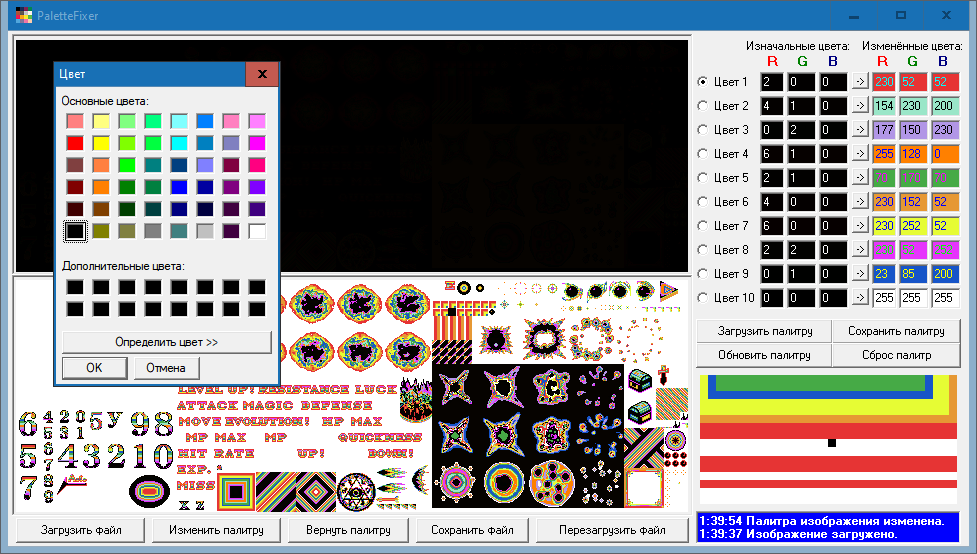Viewport: 977px width, 554px height.
Task: Click Сохранить палитру button
Action: 896,331
